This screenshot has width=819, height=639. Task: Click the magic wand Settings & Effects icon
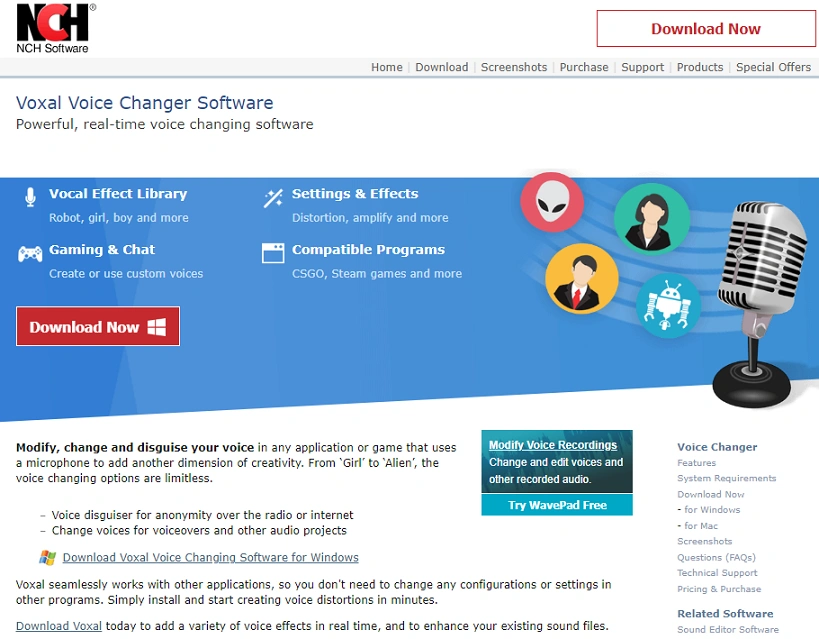[273, 198]
